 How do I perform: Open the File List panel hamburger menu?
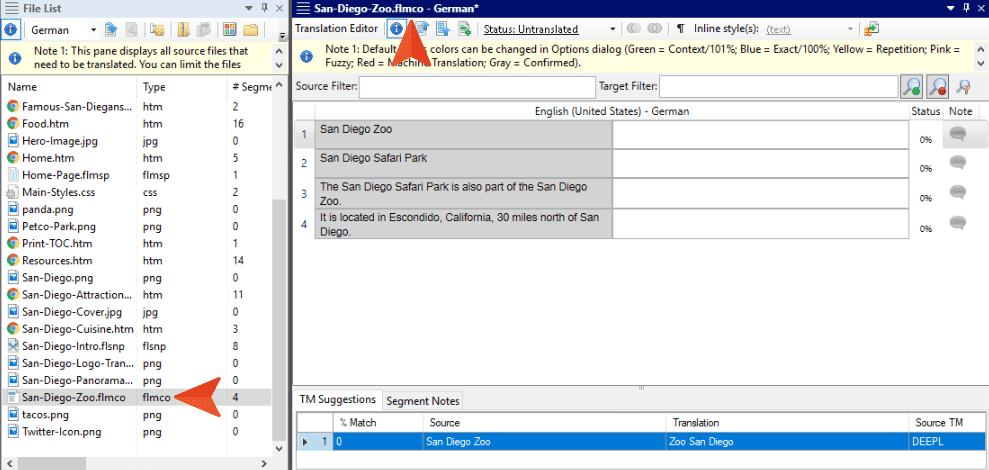[x=11, y=8]
